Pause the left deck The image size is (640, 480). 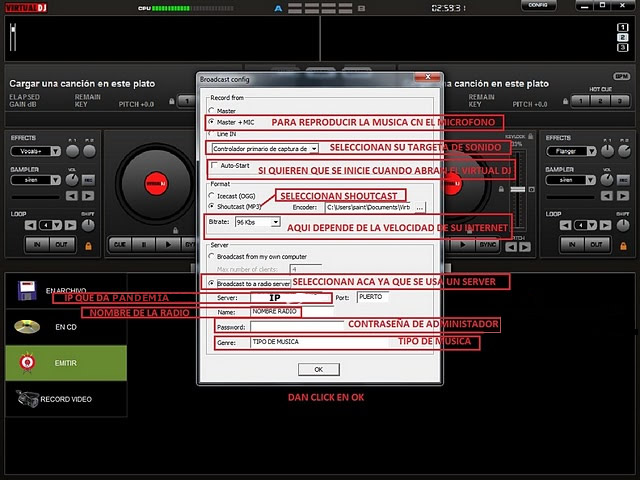click(x=144, y=244)
